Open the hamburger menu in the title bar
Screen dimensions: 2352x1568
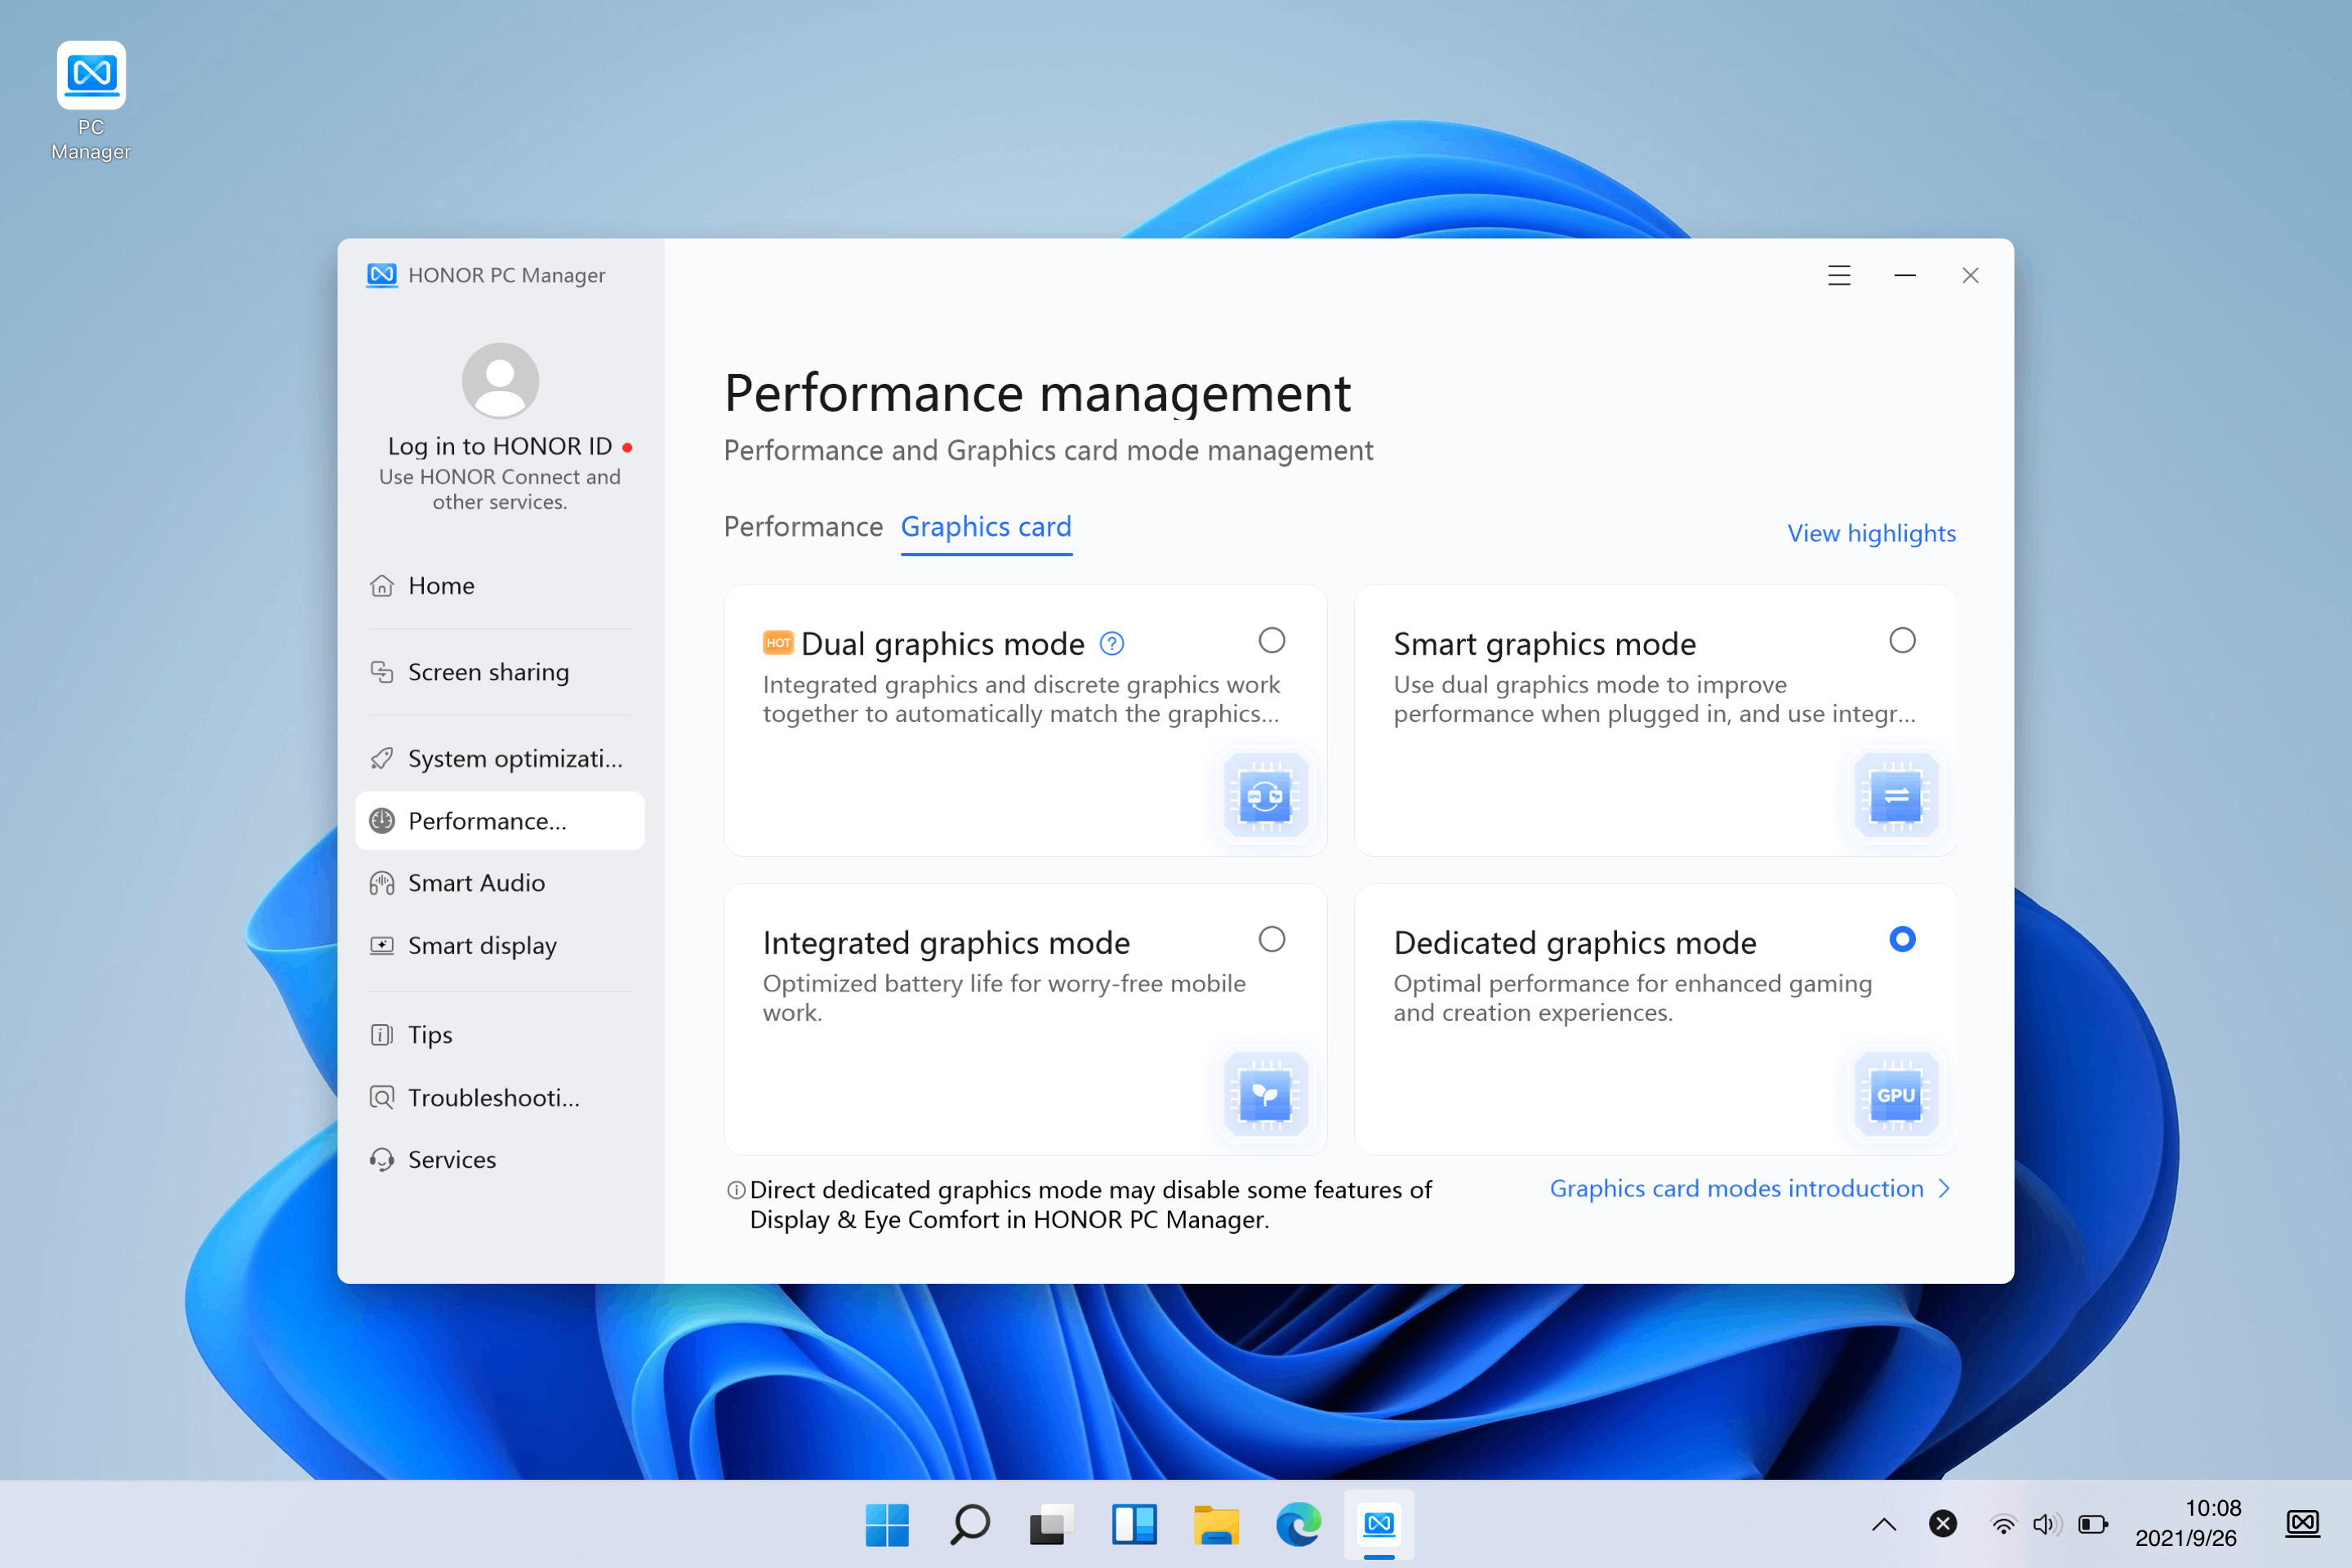1839,275
